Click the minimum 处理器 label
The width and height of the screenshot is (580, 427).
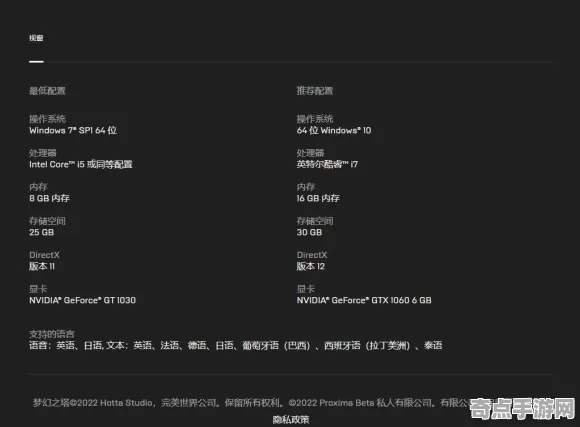coord(43,153)
